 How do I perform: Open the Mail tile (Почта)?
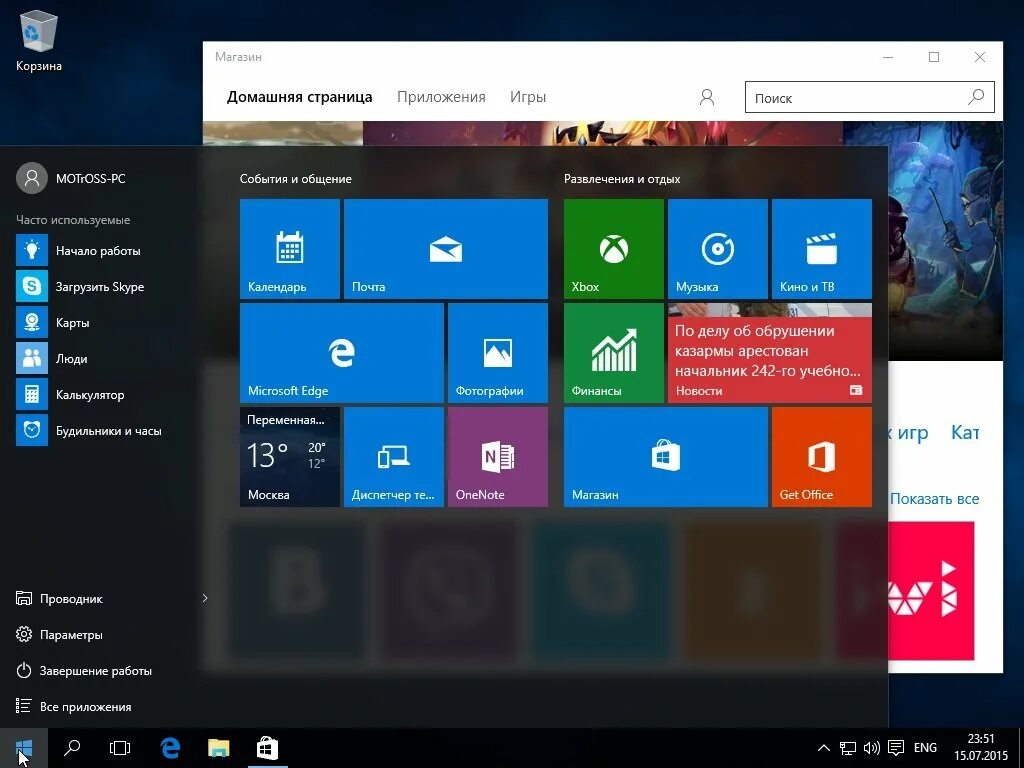445,249
